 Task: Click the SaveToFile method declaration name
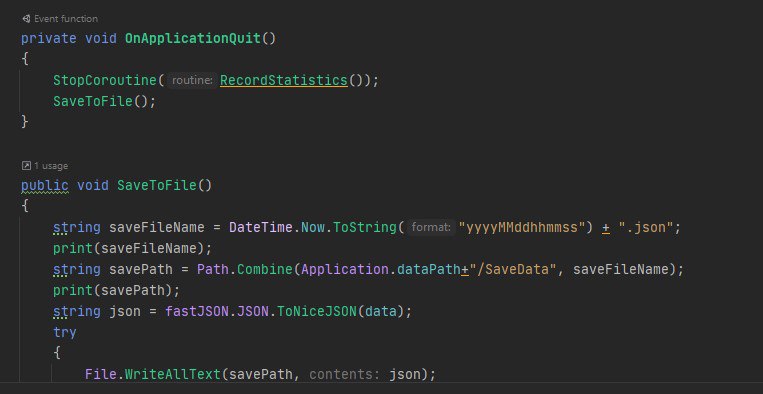click(157, 185)
